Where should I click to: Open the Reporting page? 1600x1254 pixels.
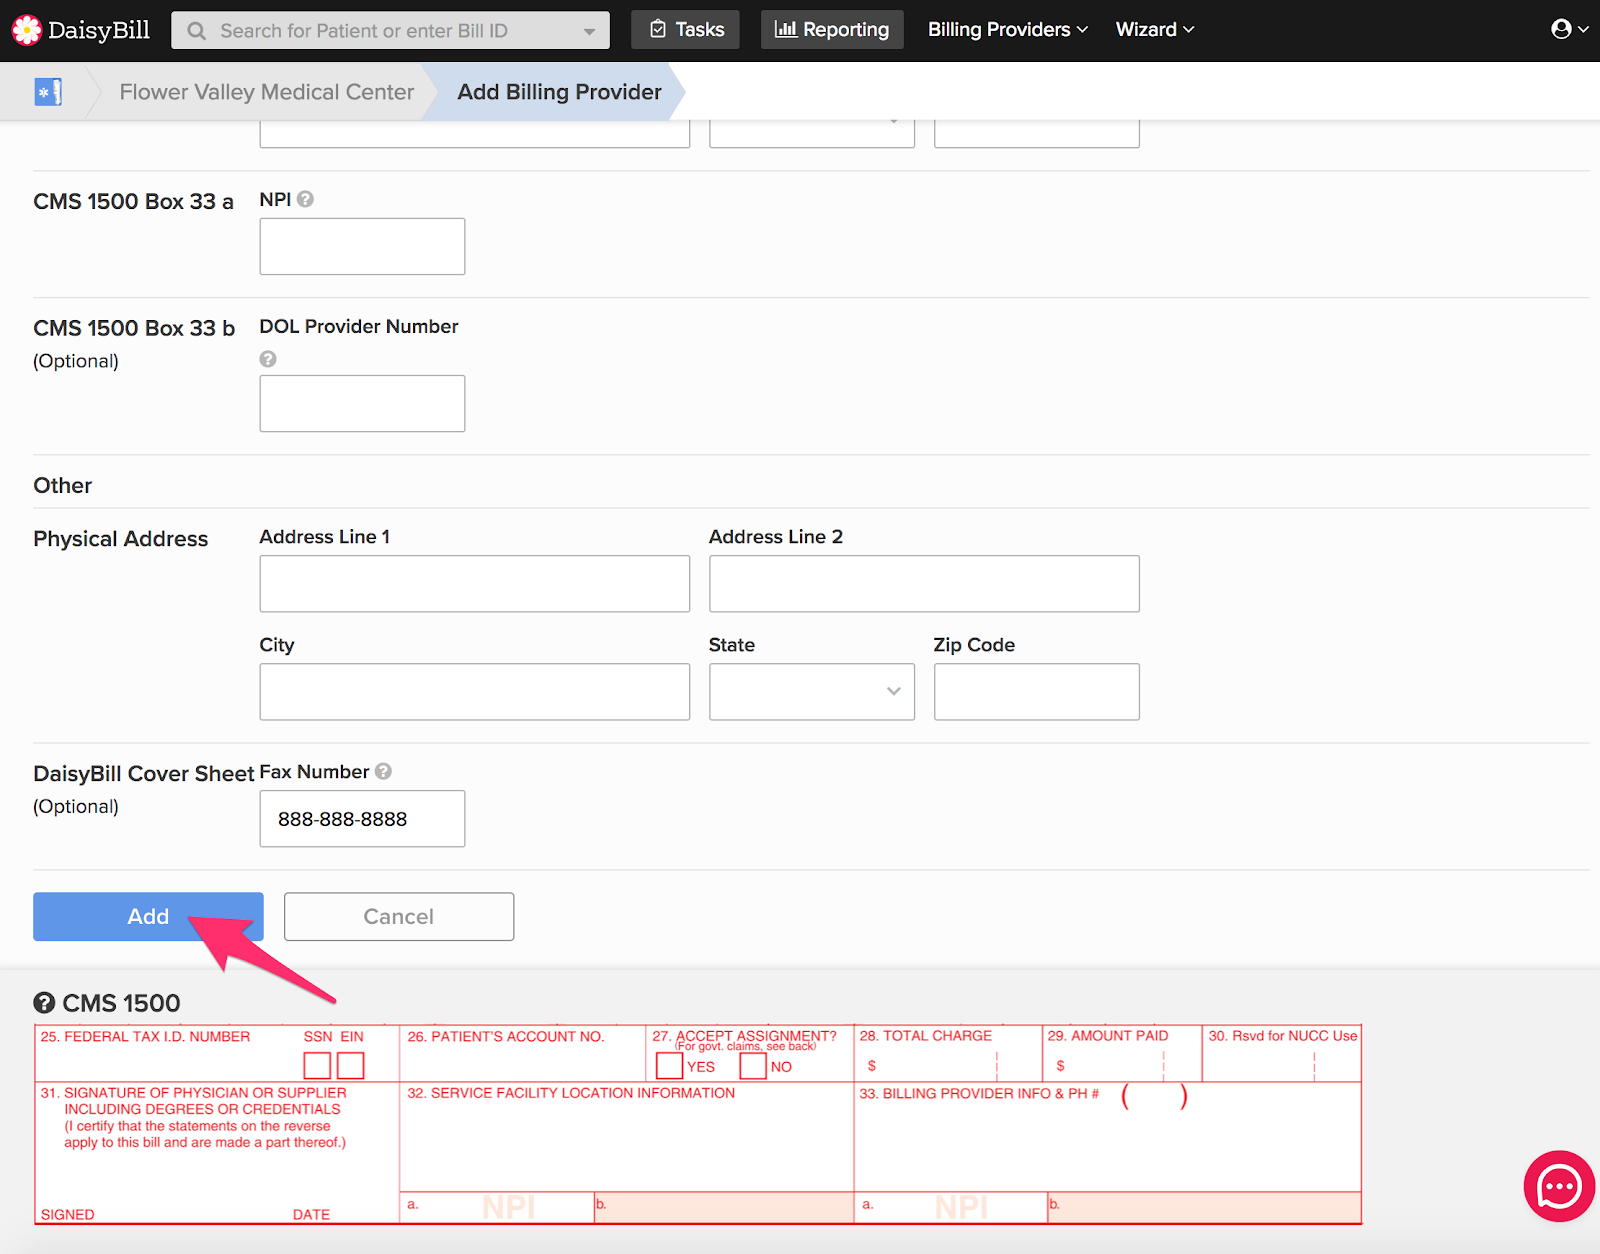tap(833, 29)
